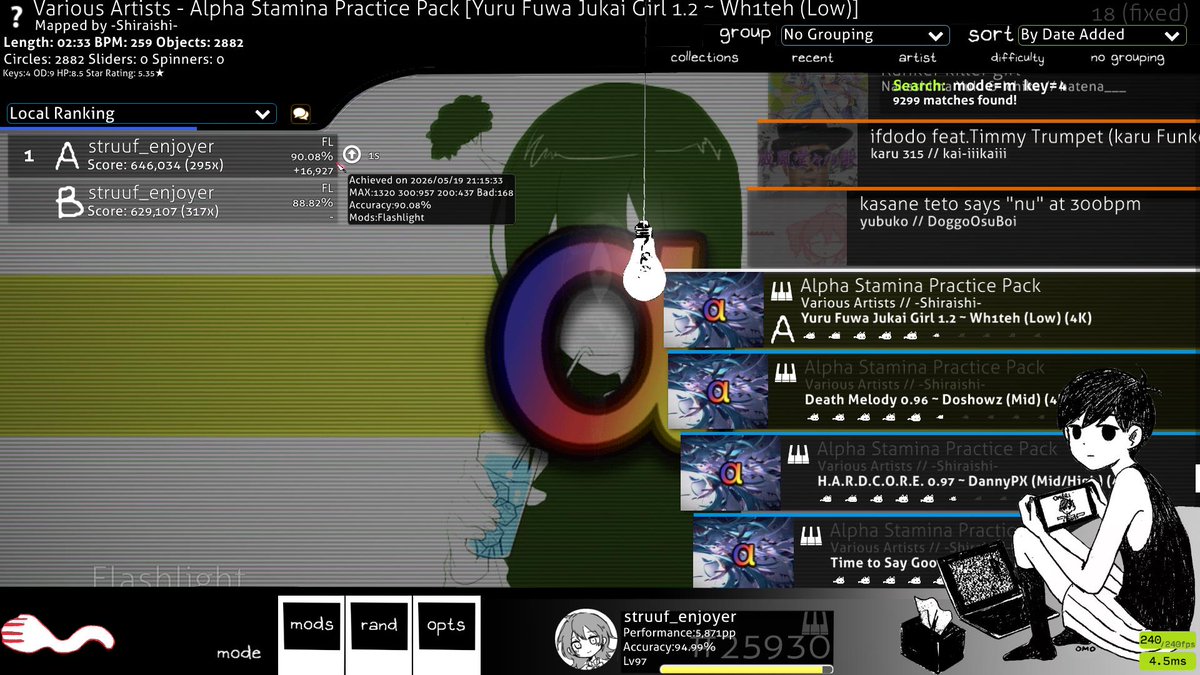The height and width of the screenshot is (675, 1200).
Task: Select Yuru Fuwa Jukai Girl 1.2 difficulty
Action: (931, 310)
